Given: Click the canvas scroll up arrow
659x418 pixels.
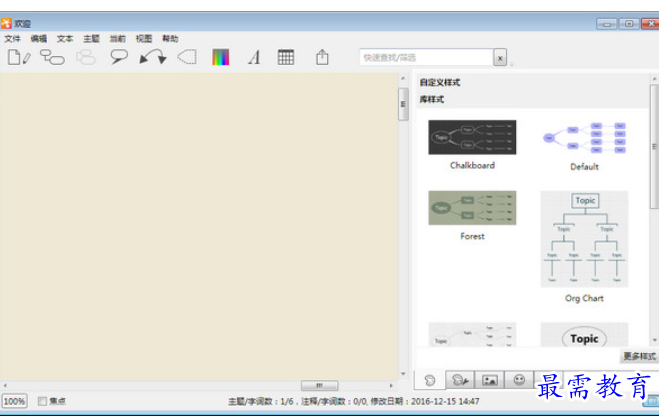Looking at the screenshot, I should coord(403,79).
